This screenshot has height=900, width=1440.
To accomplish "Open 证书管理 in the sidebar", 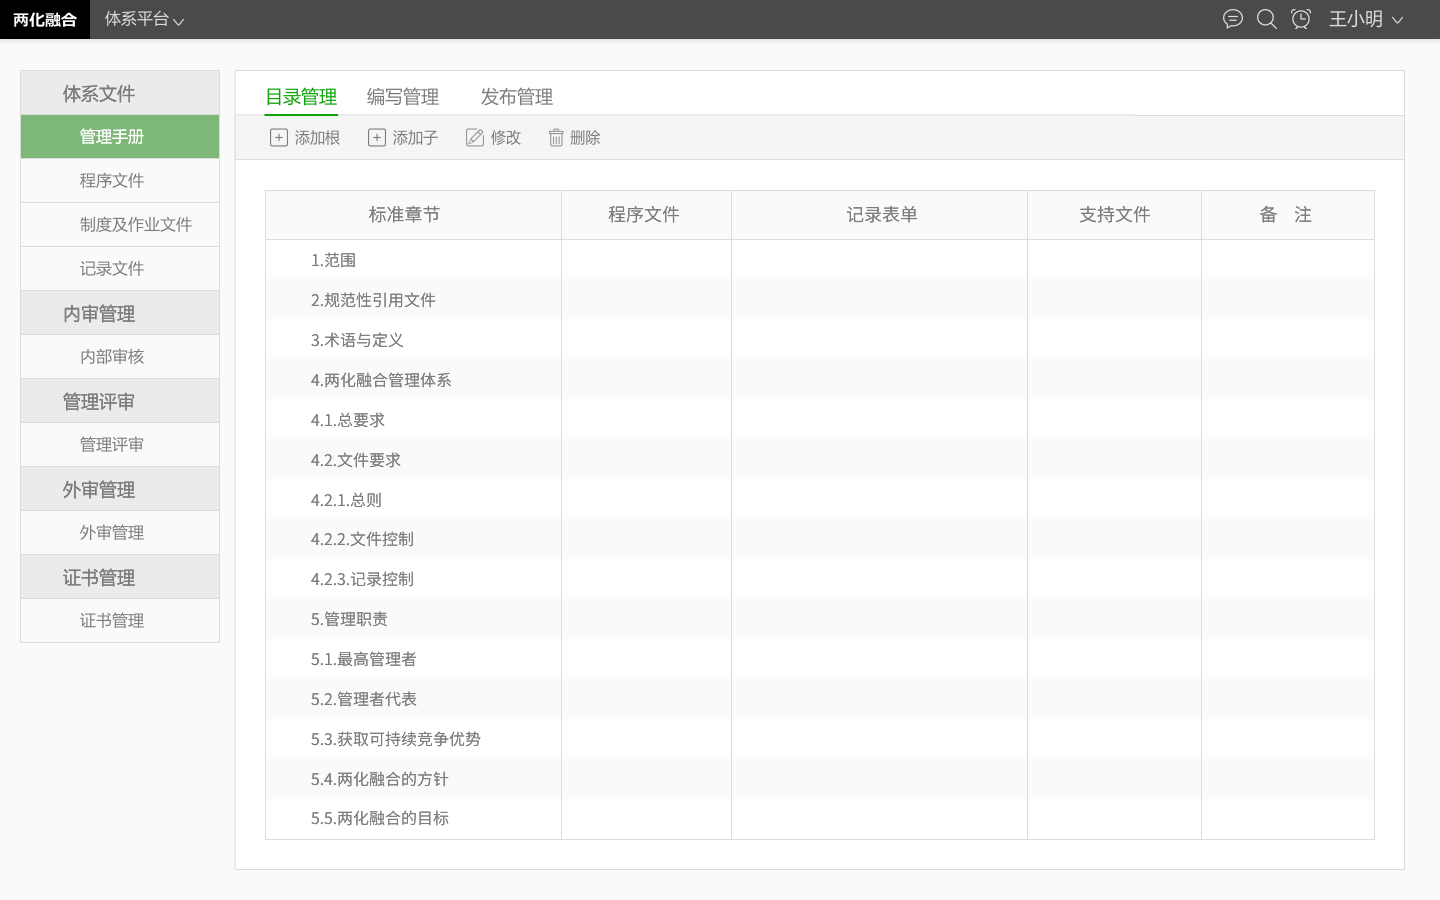I will click(119, 620).
